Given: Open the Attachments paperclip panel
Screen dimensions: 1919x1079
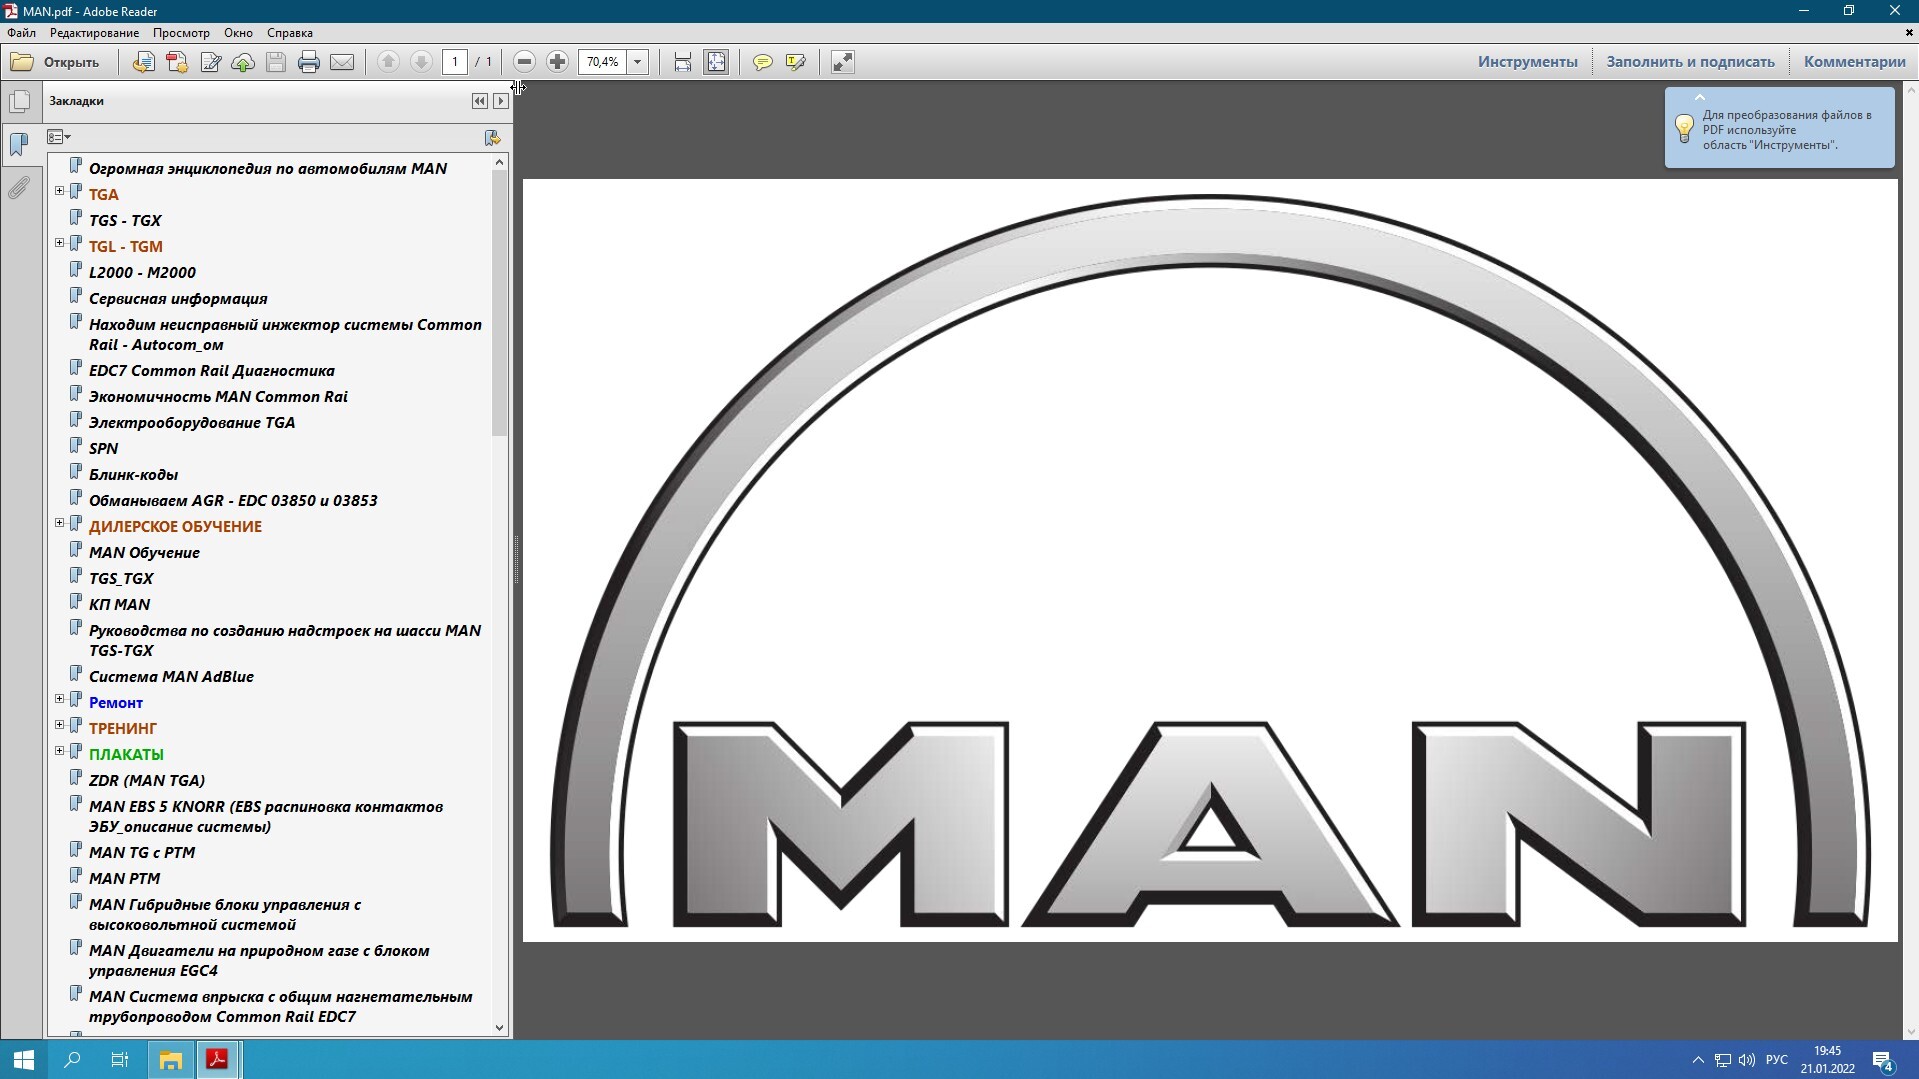Looking at the screenshot, I should (x=19, y=187).
